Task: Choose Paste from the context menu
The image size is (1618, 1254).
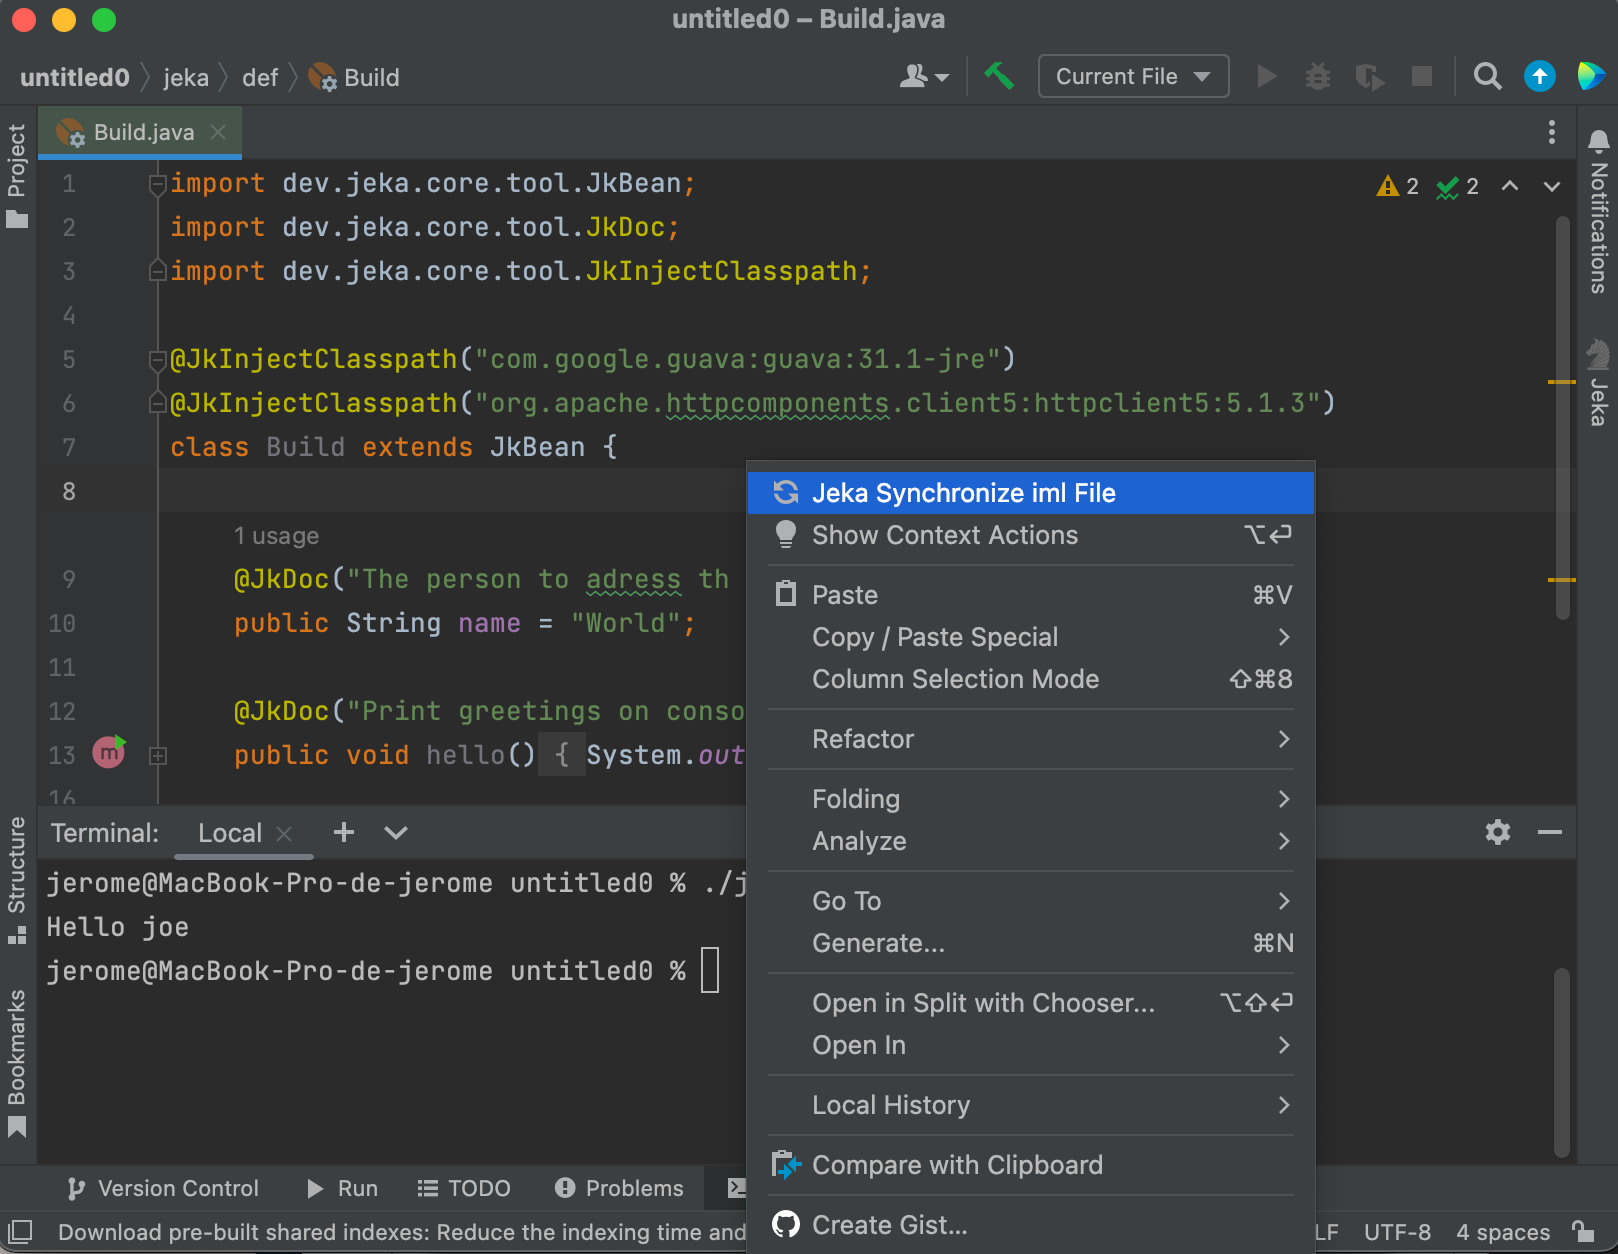Action: [x=1031, y=595]
